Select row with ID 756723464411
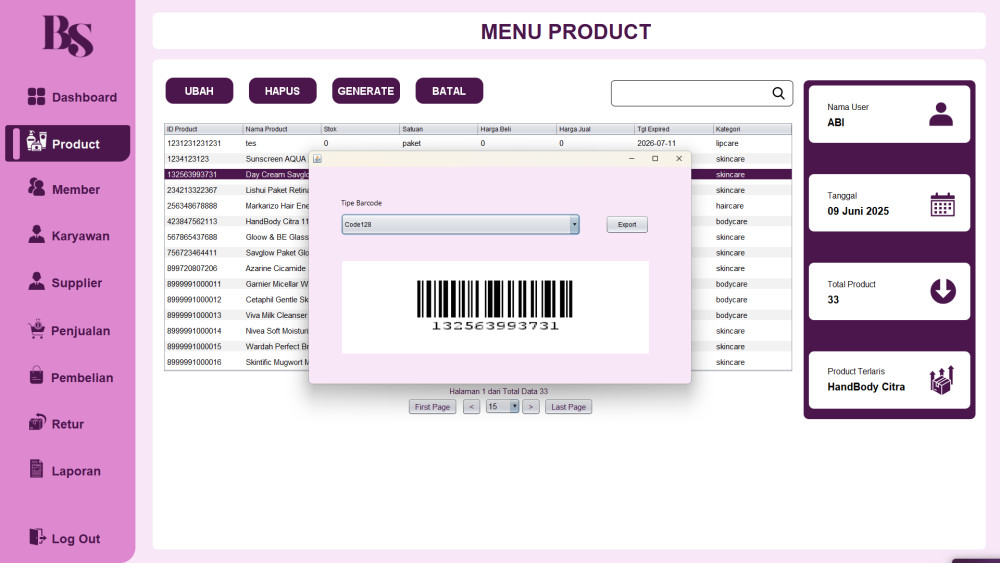The height and width of the screenshot is (563, 1000). pos(237,252)
